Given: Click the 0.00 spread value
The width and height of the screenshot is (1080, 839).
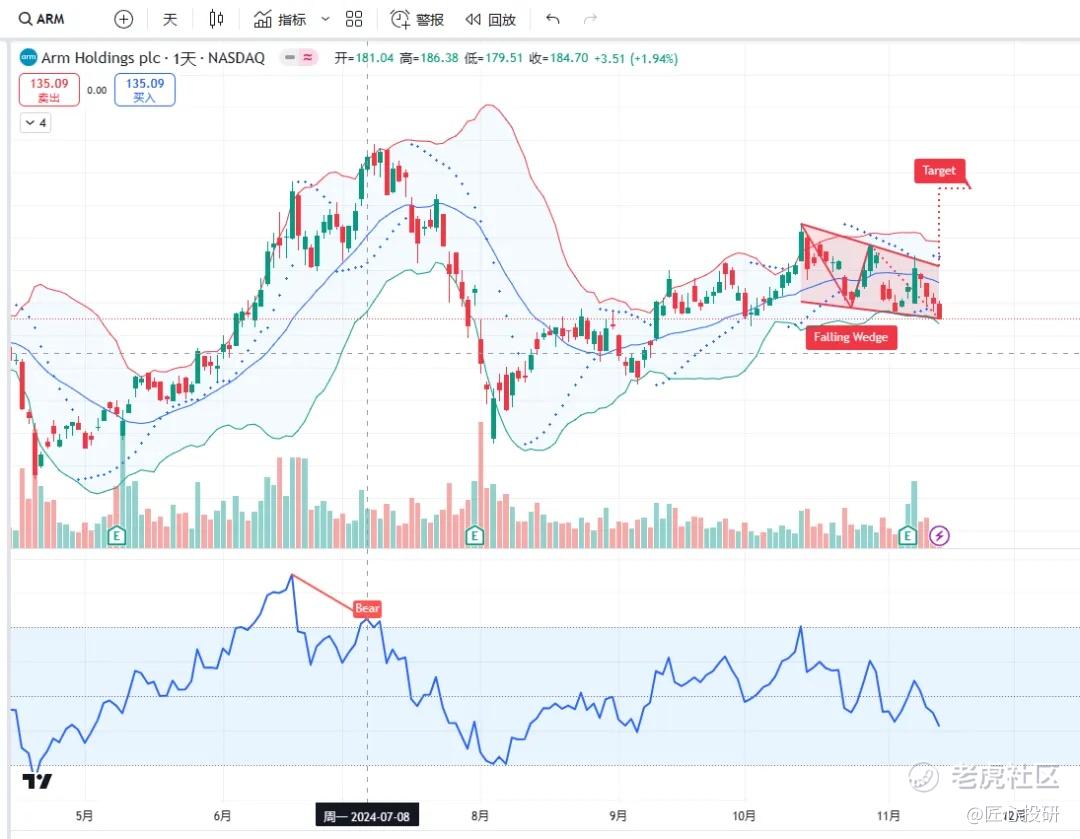Looking at the screenshot, I should pos(97,90).
